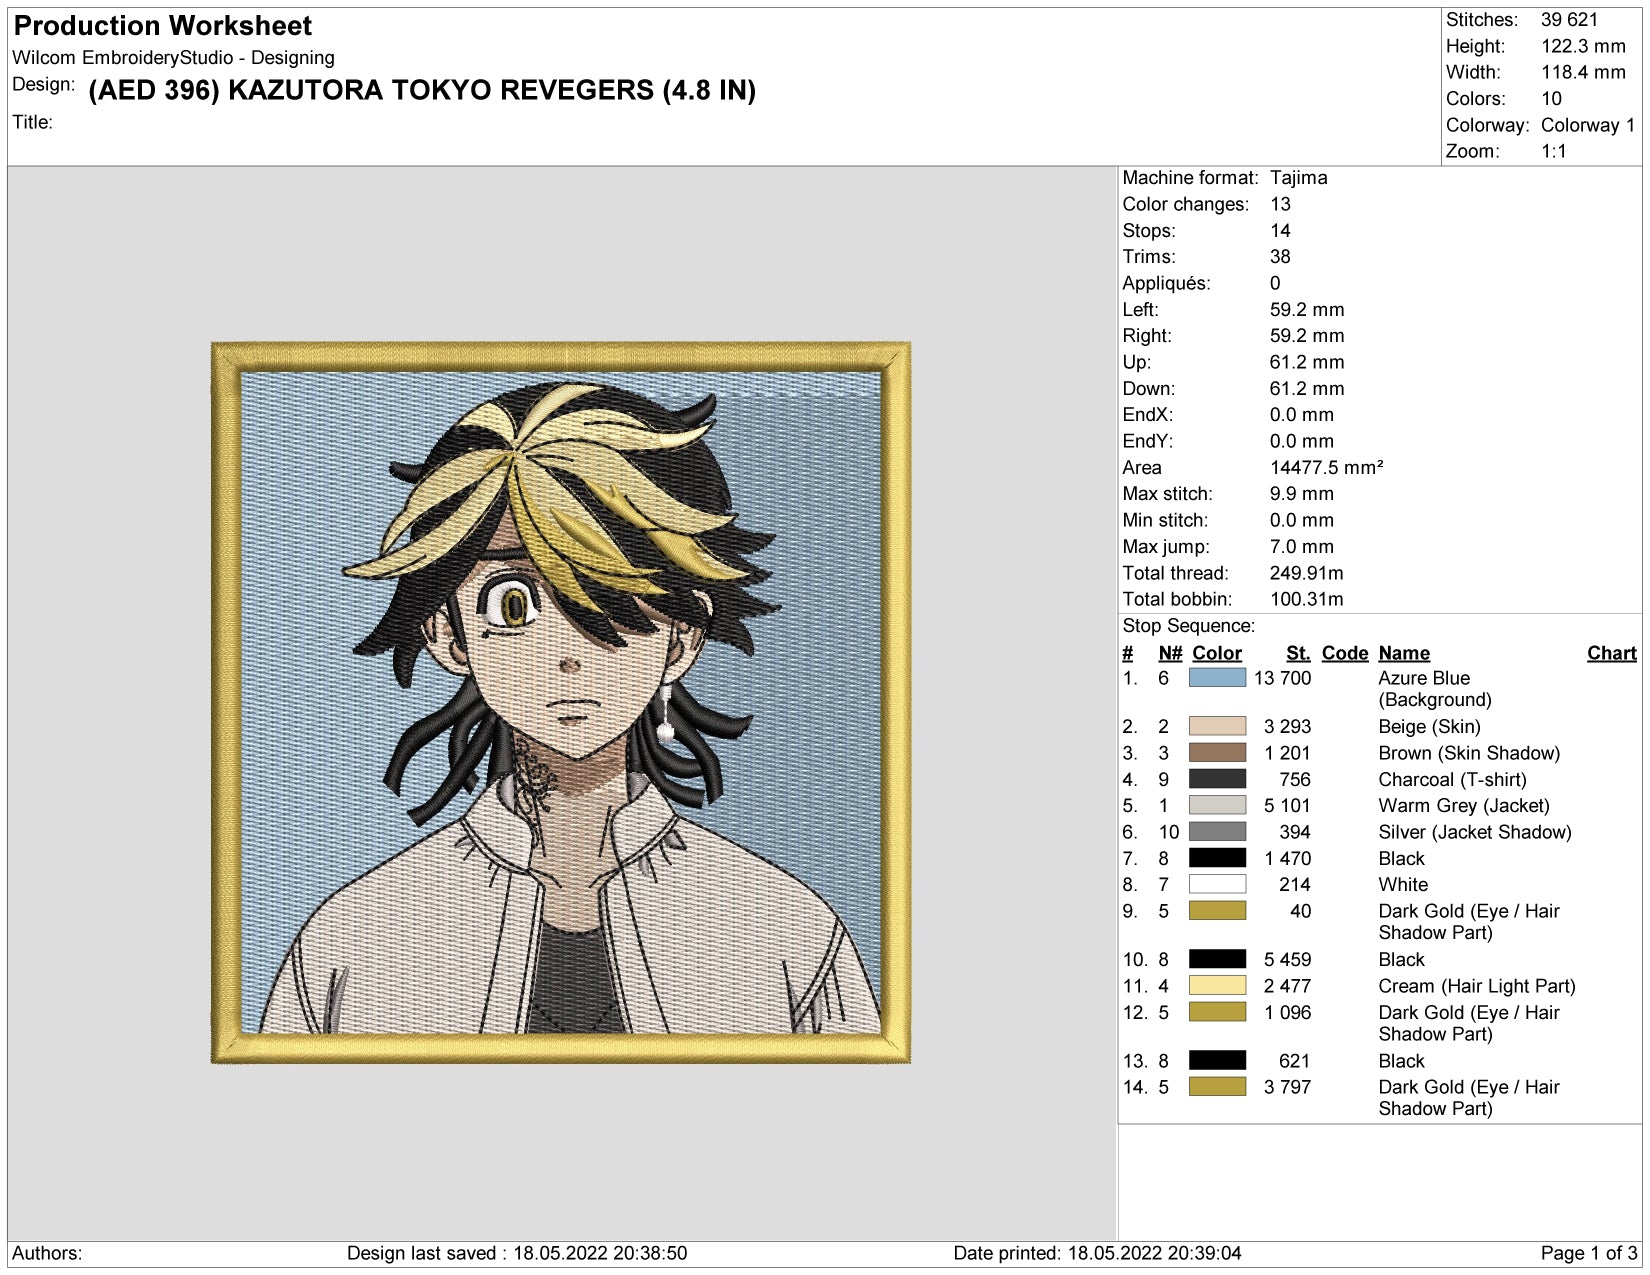Image resolution: width=1650 pixels, height=1275 pixels.
Task: Click the stitch count '13 700' for Azure Blue
Action: [1282, 678]
